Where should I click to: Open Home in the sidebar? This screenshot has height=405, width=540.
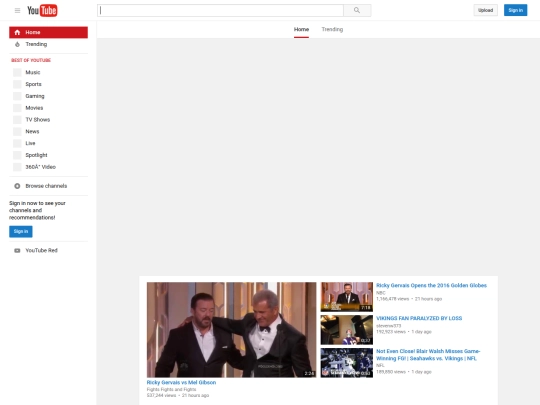tap(49, 32)
